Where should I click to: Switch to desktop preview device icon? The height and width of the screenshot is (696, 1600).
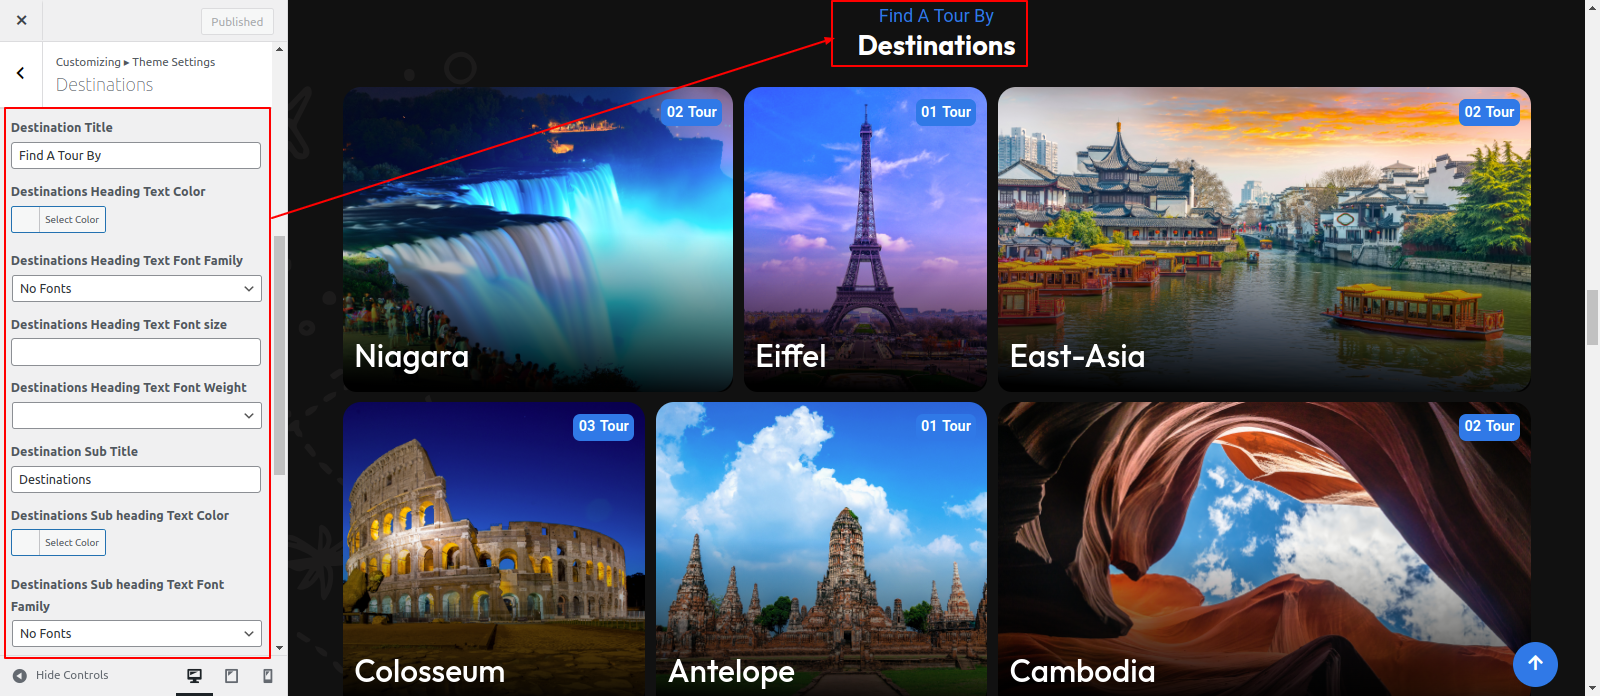tap(195, 676)
